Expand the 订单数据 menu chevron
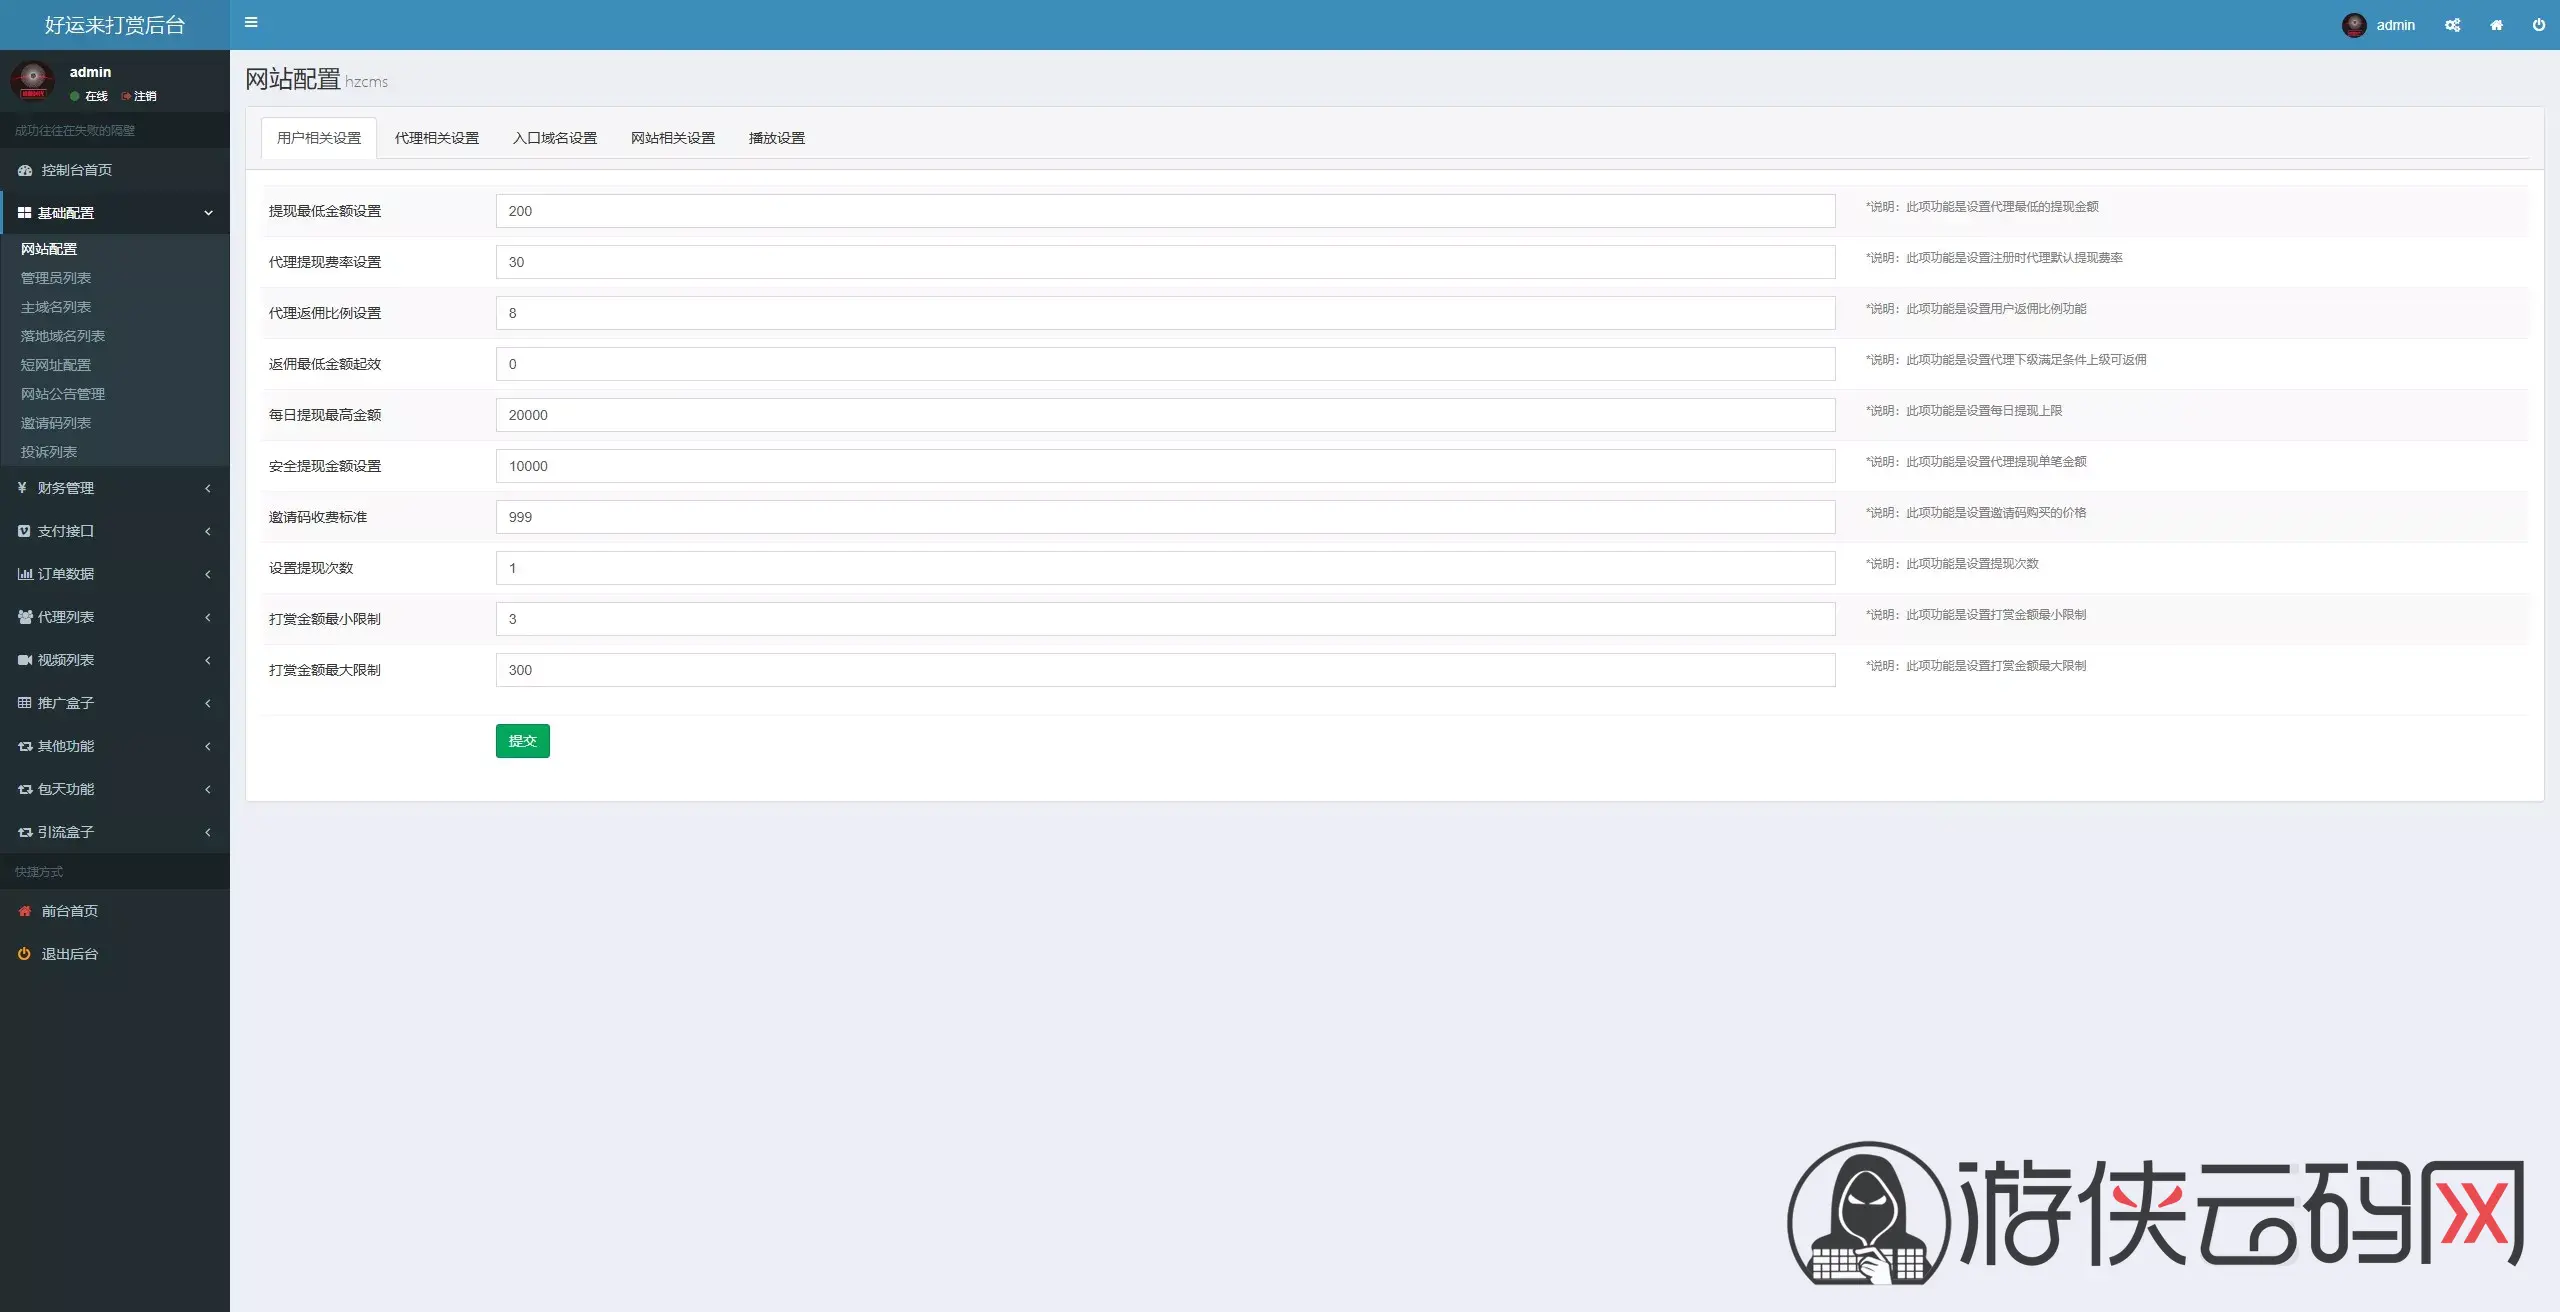This screenshot has width=2560, height=1312. pos(208,574)
